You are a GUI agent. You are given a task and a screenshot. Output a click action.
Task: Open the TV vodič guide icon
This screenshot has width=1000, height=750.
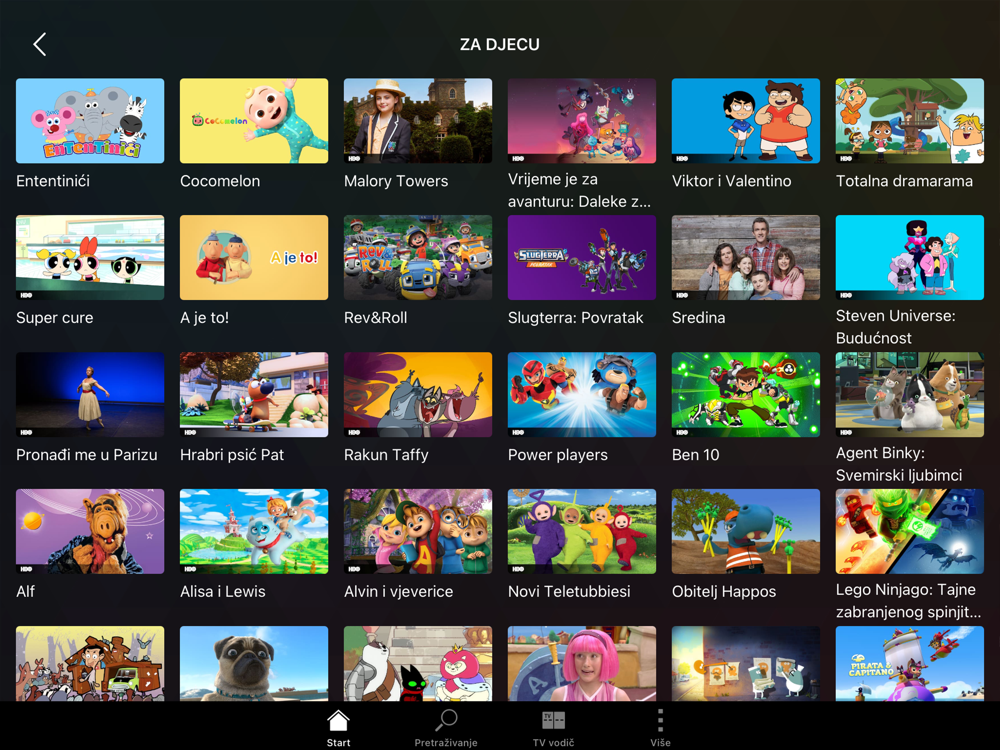553,721
